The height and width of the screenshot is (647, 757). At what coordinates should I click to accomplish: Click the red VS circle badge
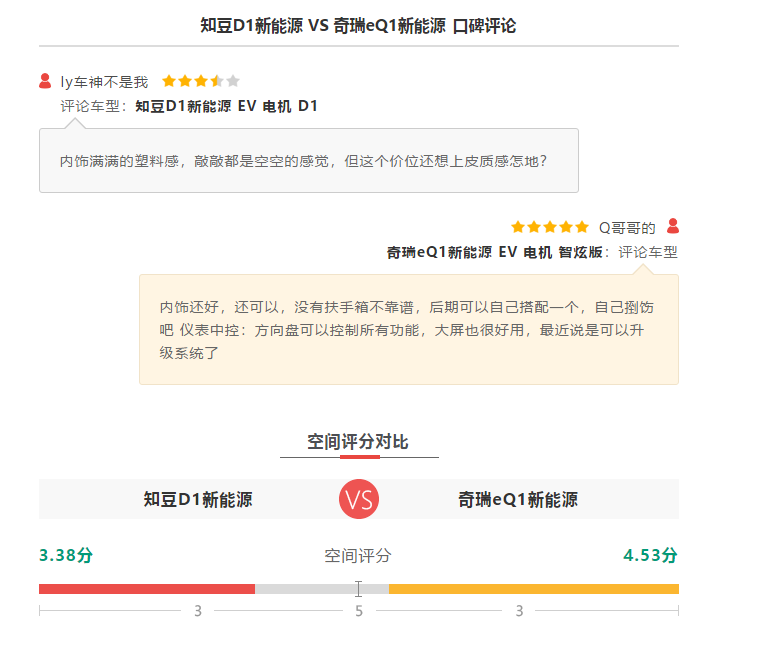(x=359, y=499)
